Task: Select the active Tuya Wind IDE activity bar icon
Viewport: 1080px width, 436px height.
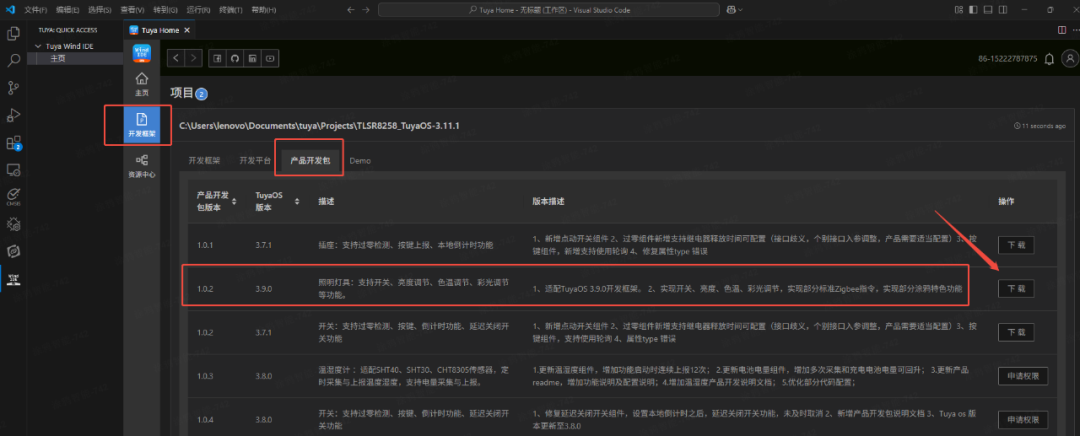Action: tap(12, 278)
